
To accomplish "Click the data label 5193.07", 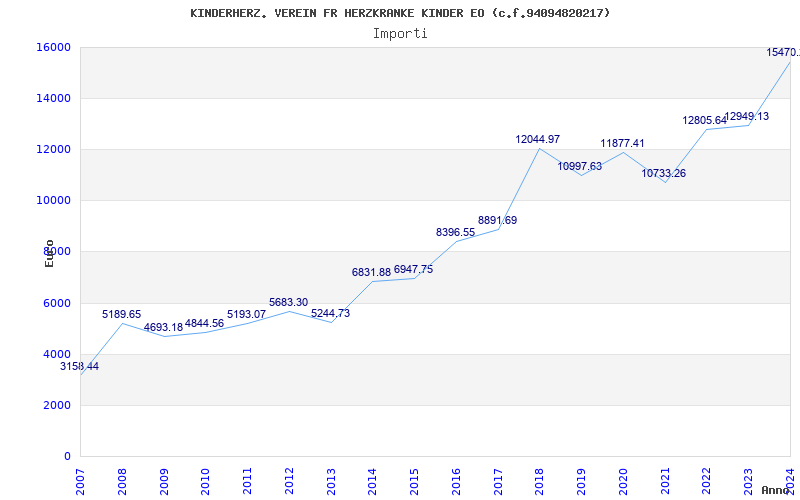I will tap(246, 314).
